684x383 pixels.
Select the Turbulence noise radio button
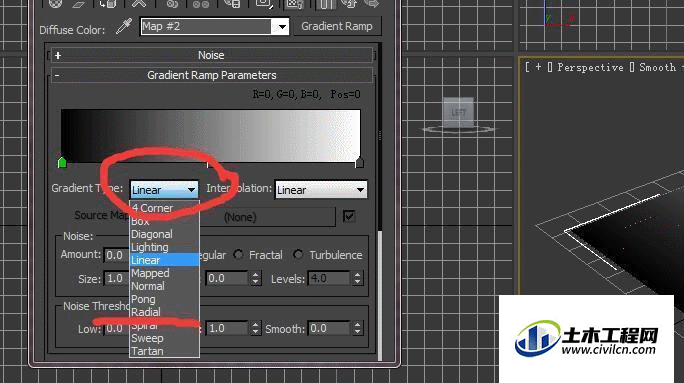(x=298, y=254)
